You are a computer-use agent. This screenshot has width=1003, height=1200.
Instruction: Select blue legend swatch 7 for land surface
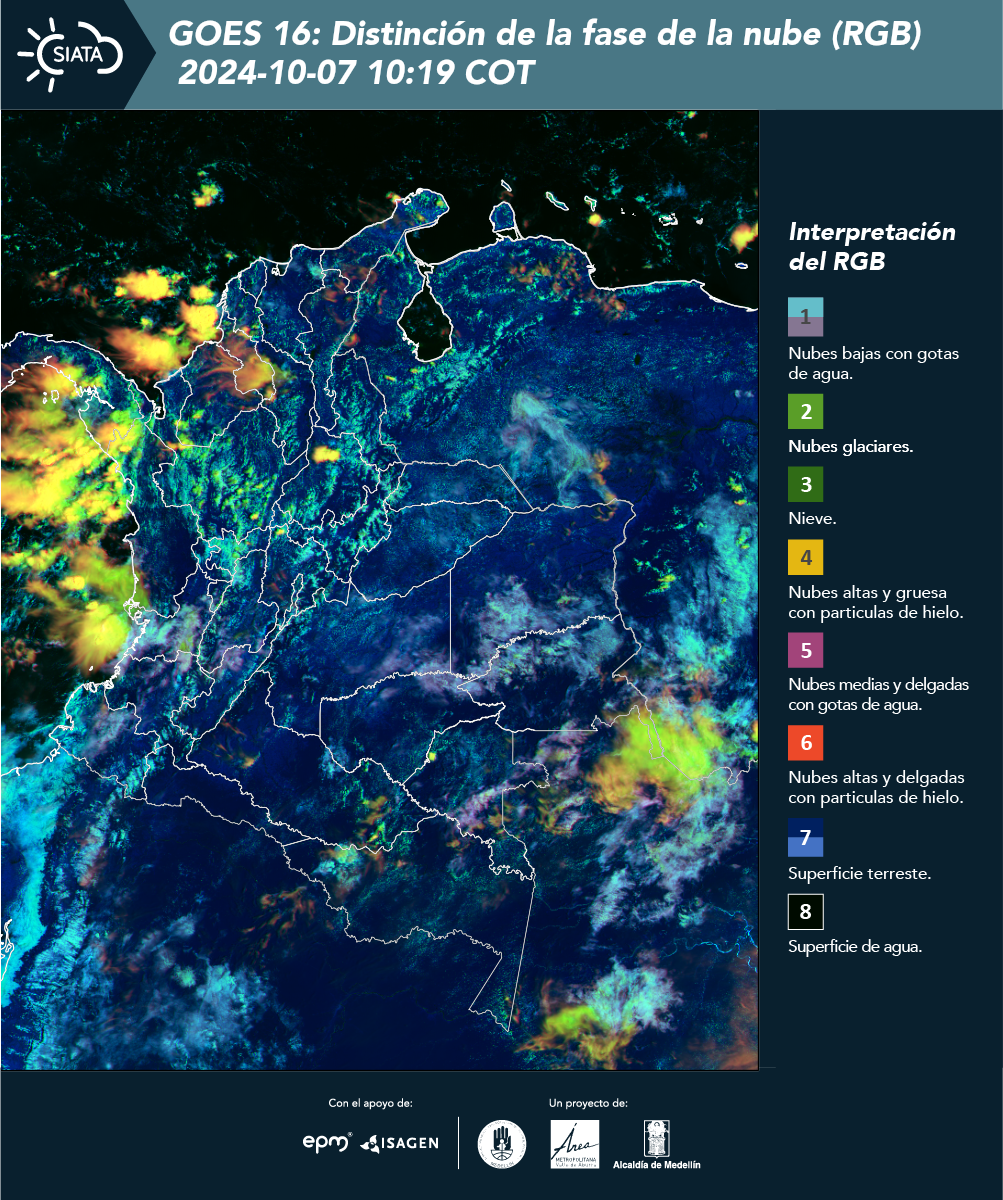pyautogui.click(x=805, y=837)
